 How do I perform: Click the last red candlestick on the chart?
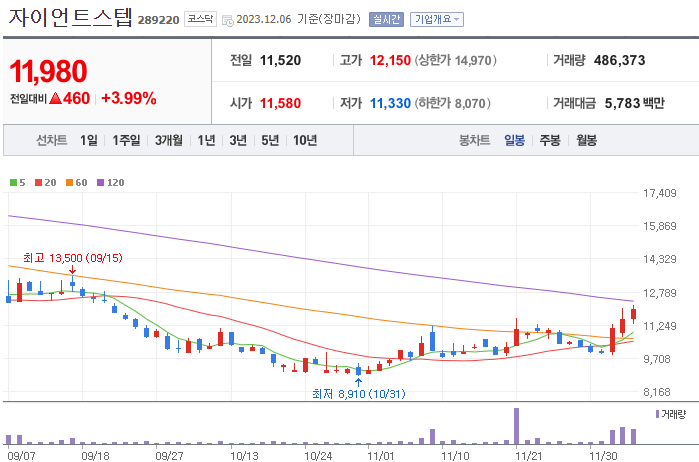[633, 314]
